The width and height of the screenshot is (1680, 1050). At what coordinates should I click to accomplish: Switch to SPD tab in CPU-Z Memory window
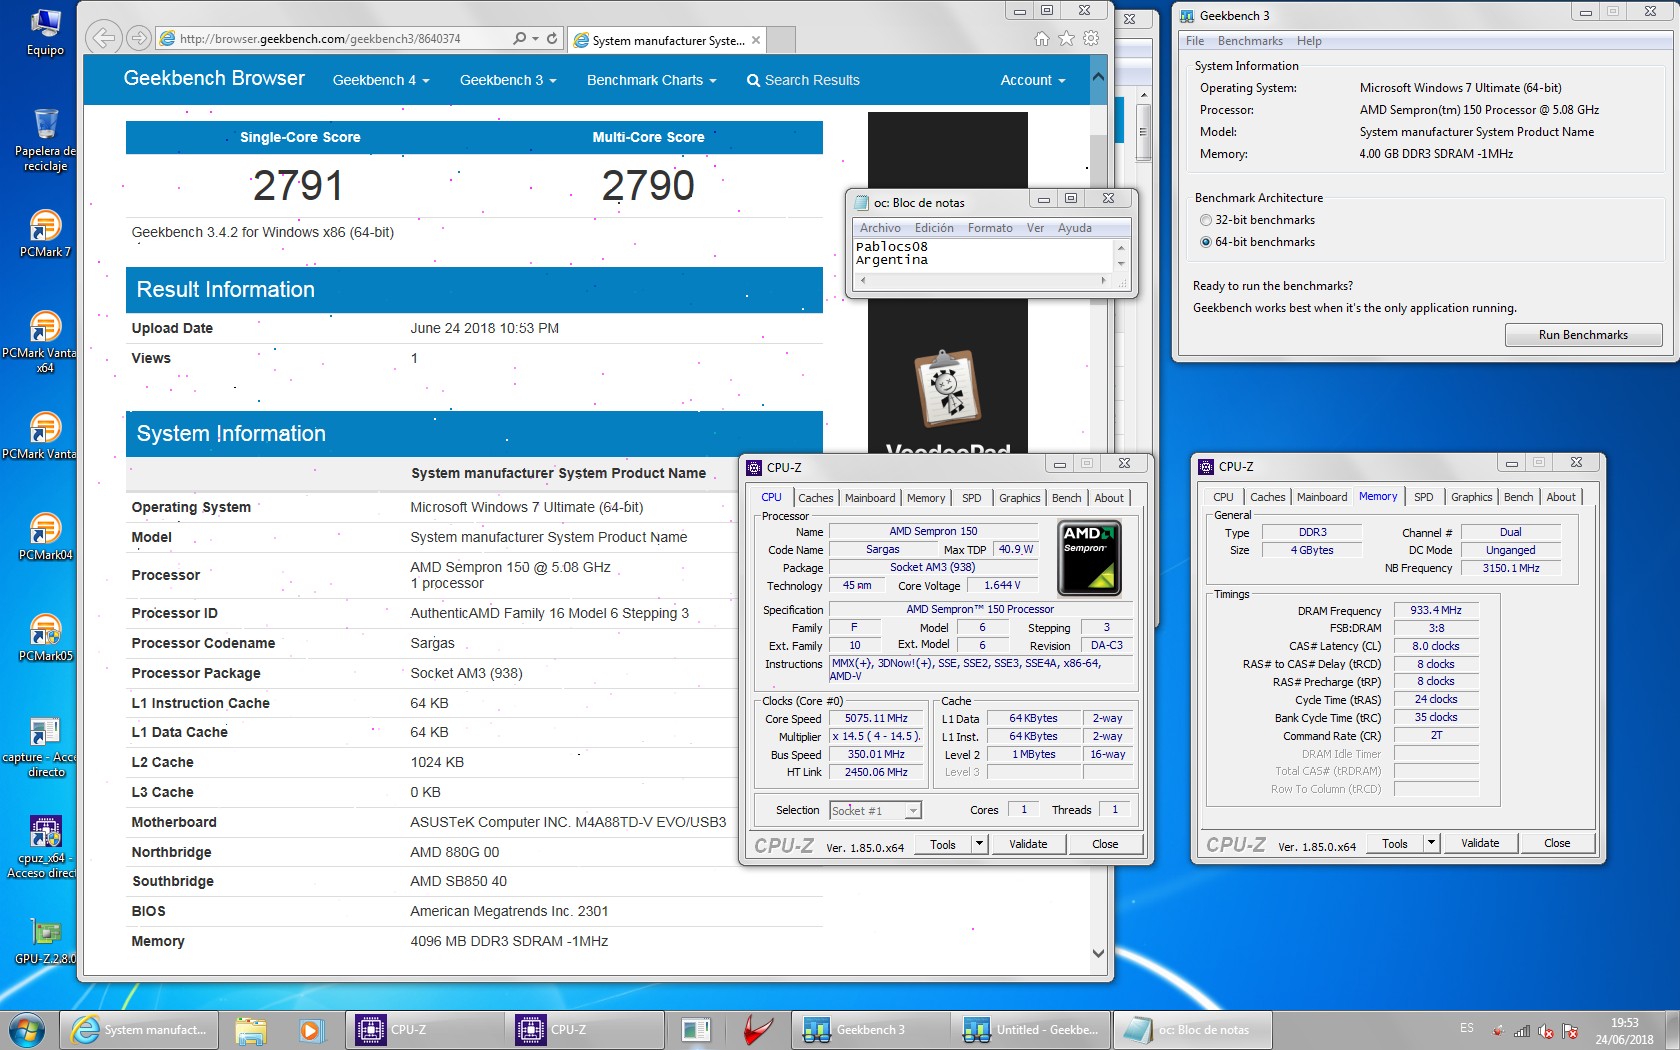click(1423, 497)
